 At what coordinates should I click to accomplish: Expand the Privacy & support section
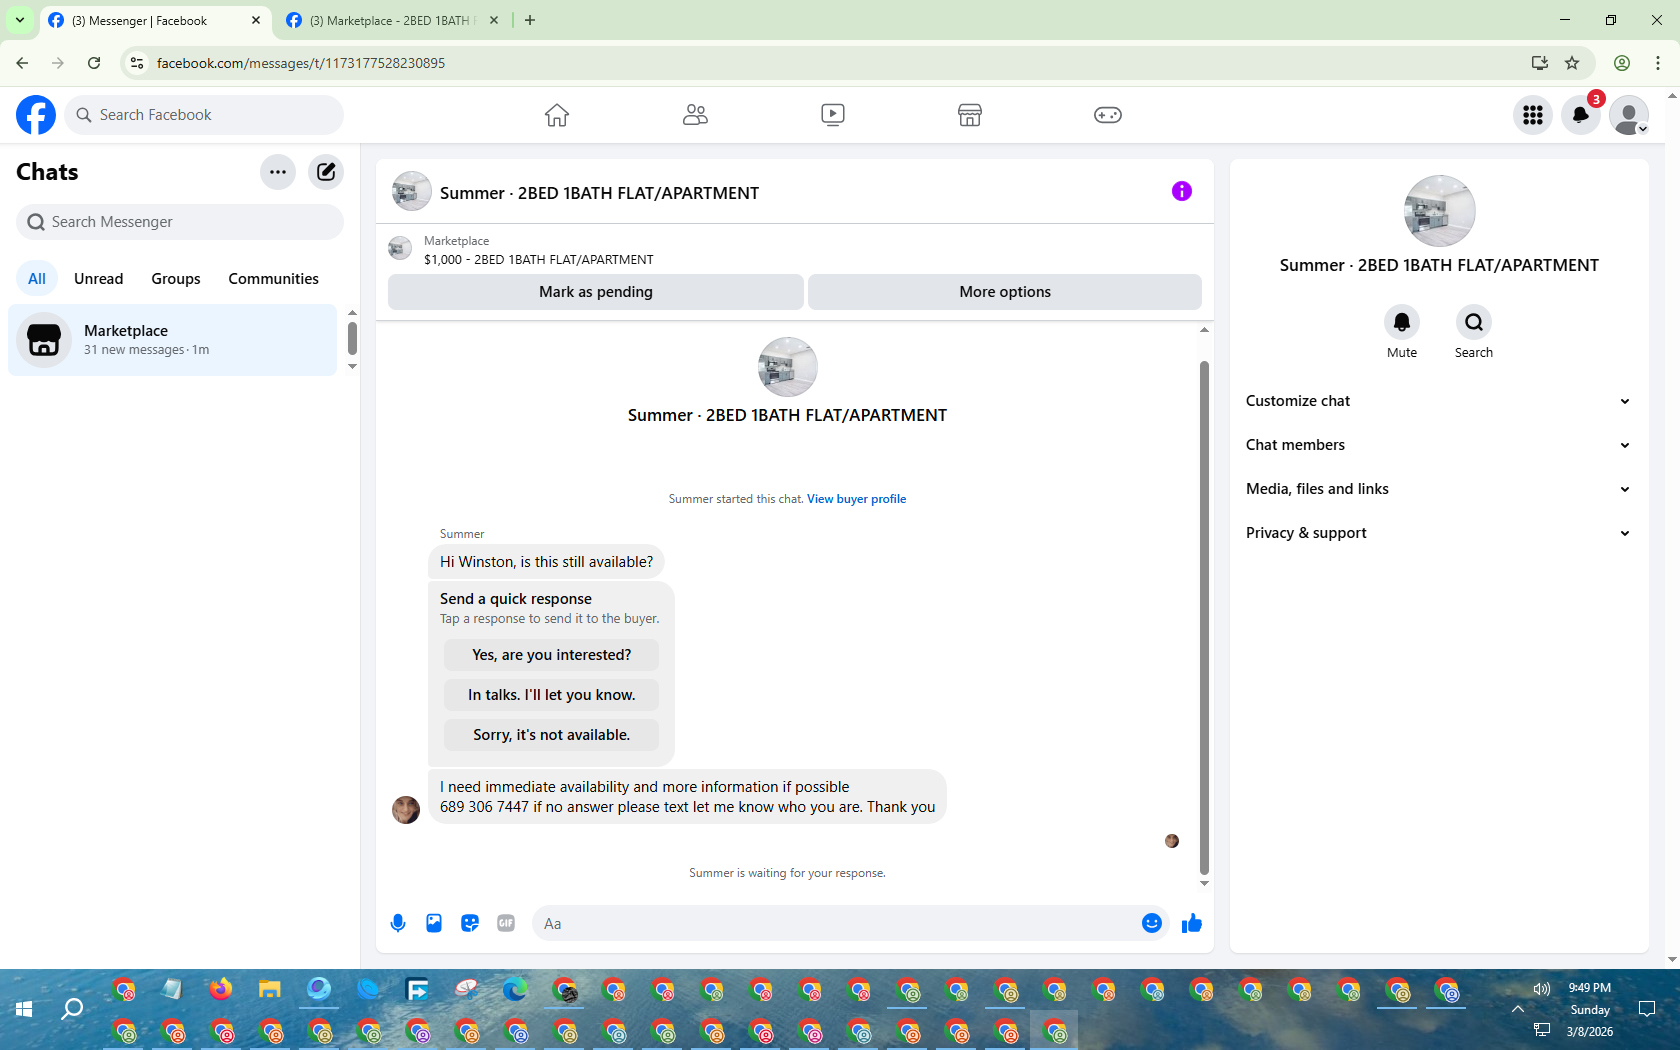tap(1439, 533)
